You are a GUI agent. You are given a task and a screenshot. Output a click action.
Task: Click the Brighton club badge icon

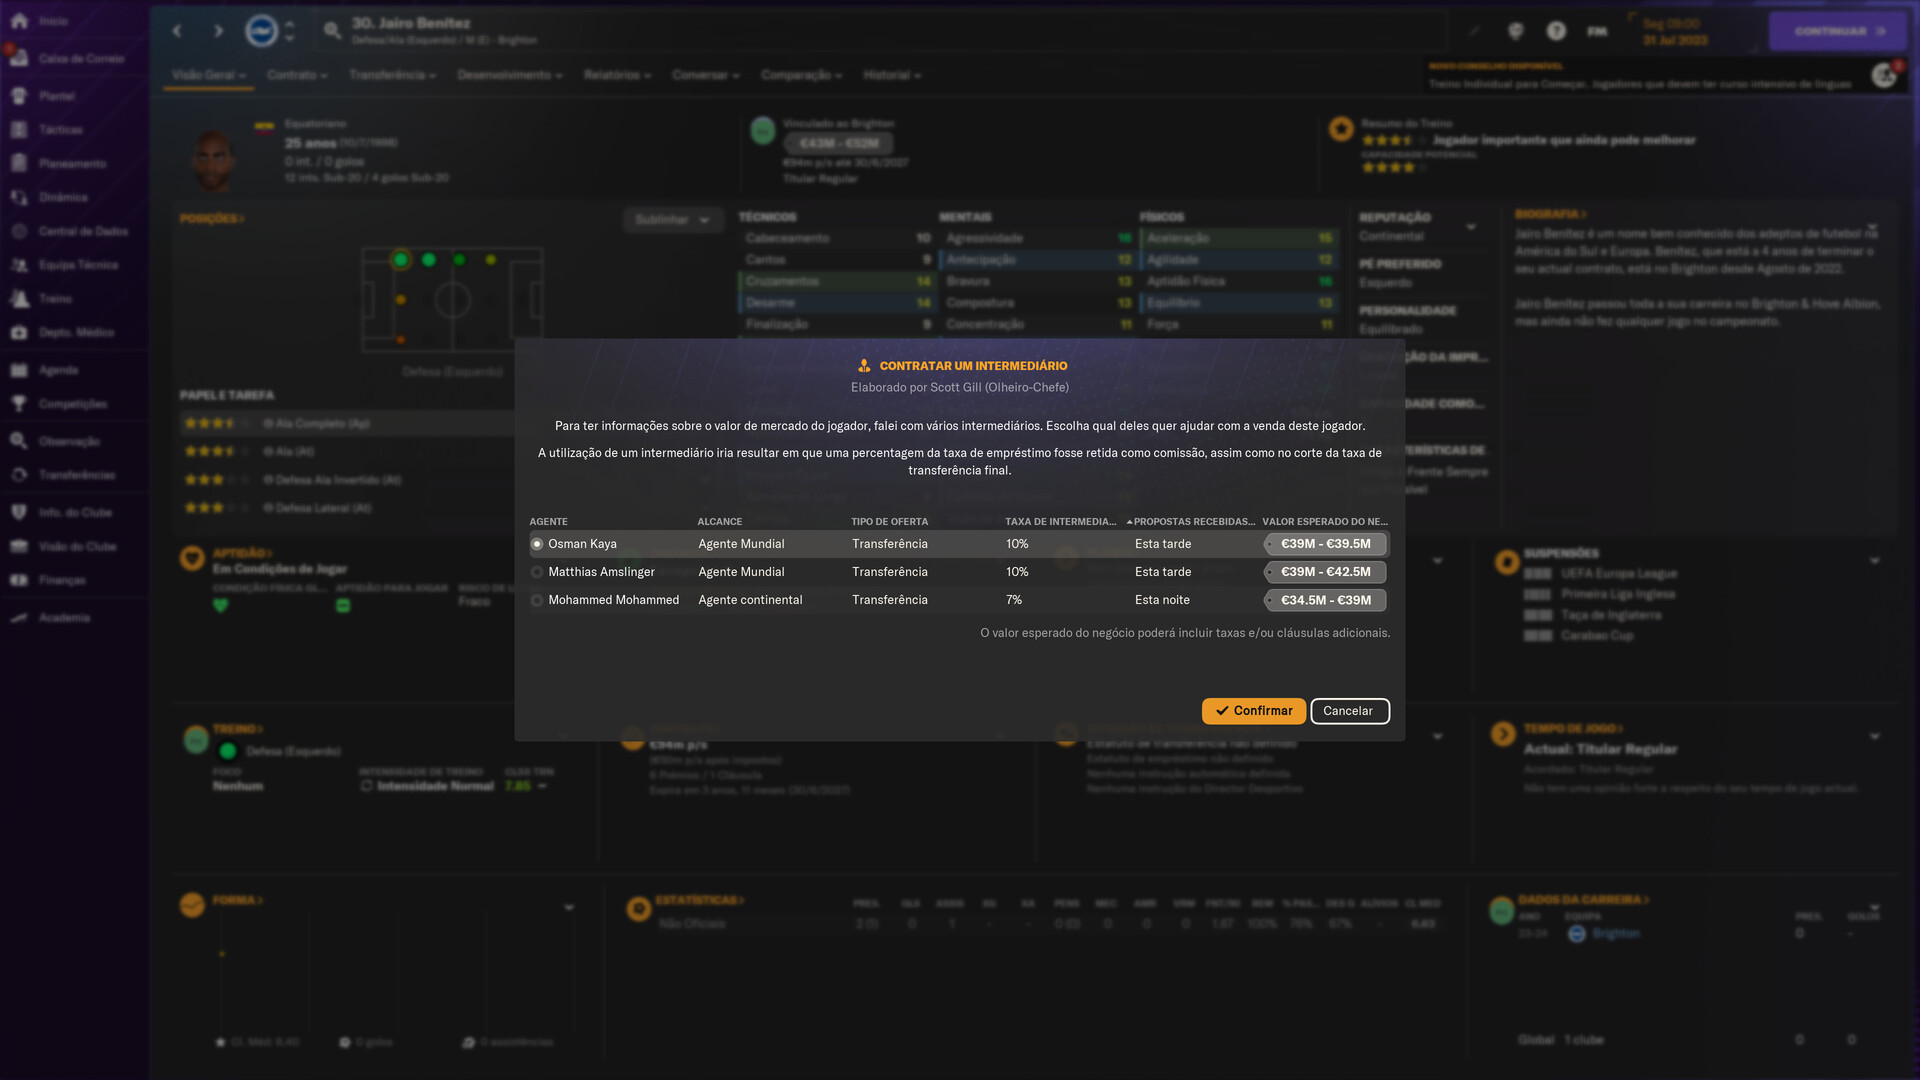[261, 31]
